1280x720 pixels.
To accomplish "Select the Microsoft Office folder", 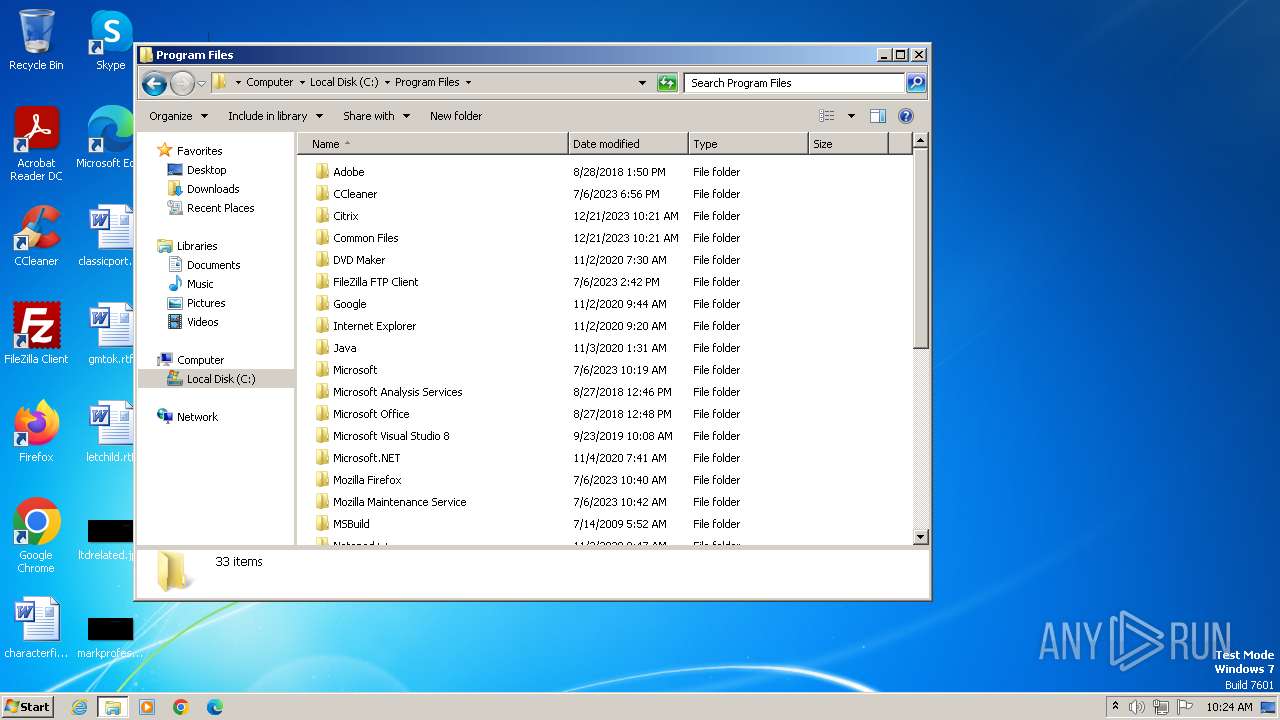I will tap(371, 414).
